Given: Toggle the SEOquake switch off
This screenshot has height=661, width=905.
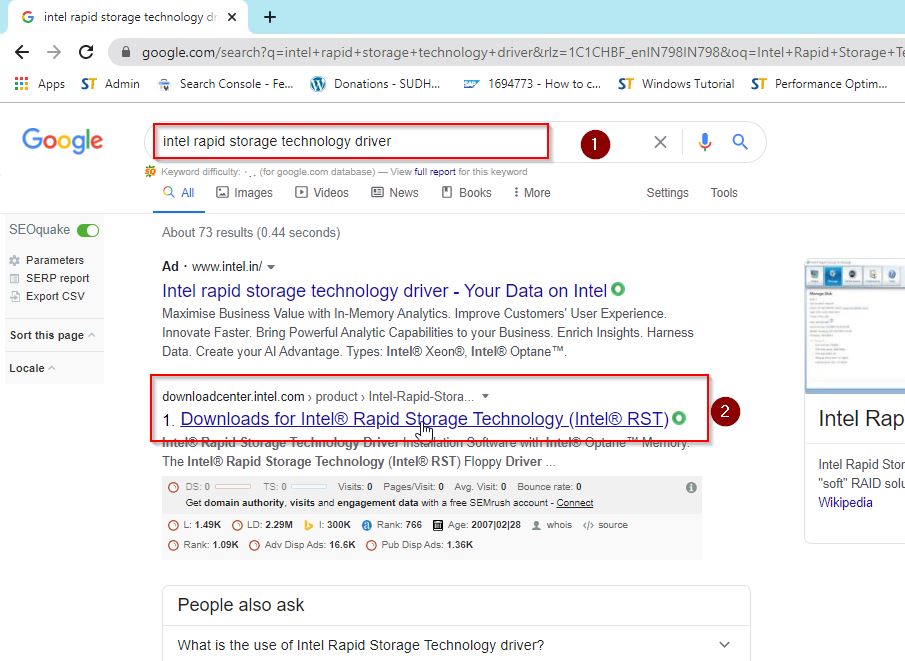Looking at the screenshot, I should click(x=88, y=230).
